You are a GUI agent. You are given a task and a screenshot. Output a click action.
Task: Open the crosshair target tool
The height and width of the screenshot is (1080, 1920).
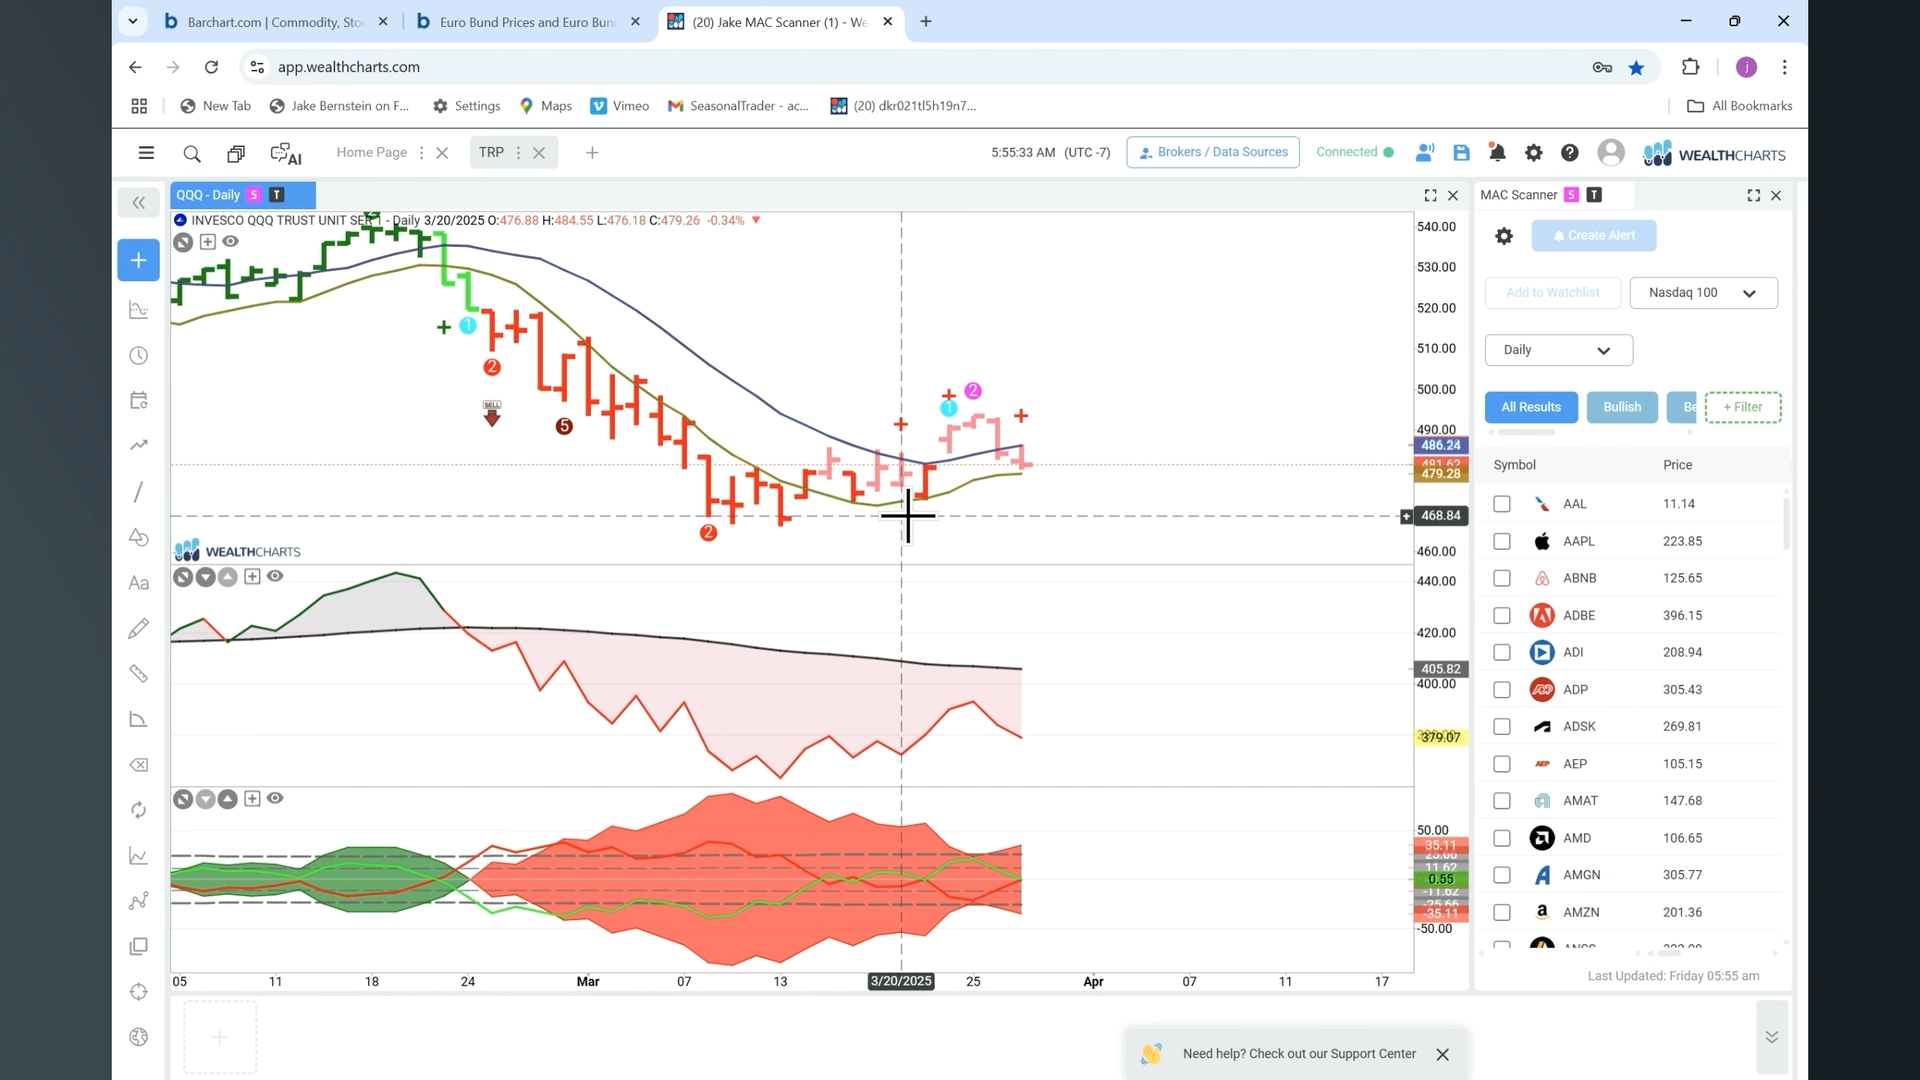139,992
